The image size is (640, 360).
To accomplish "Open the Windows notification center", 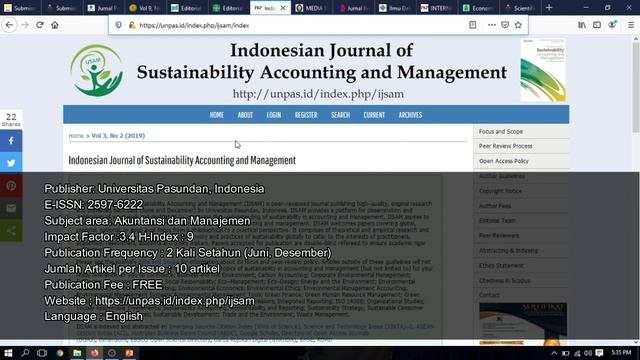I will coord(599,353).
